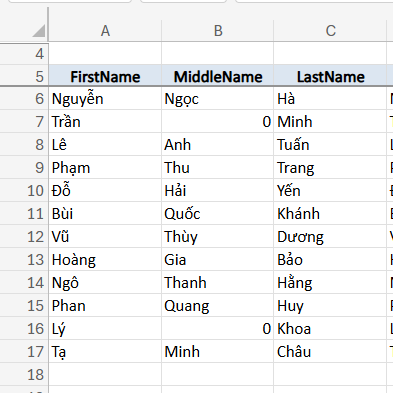Select row 18 header
393x393 pixels.
[24, 375]
